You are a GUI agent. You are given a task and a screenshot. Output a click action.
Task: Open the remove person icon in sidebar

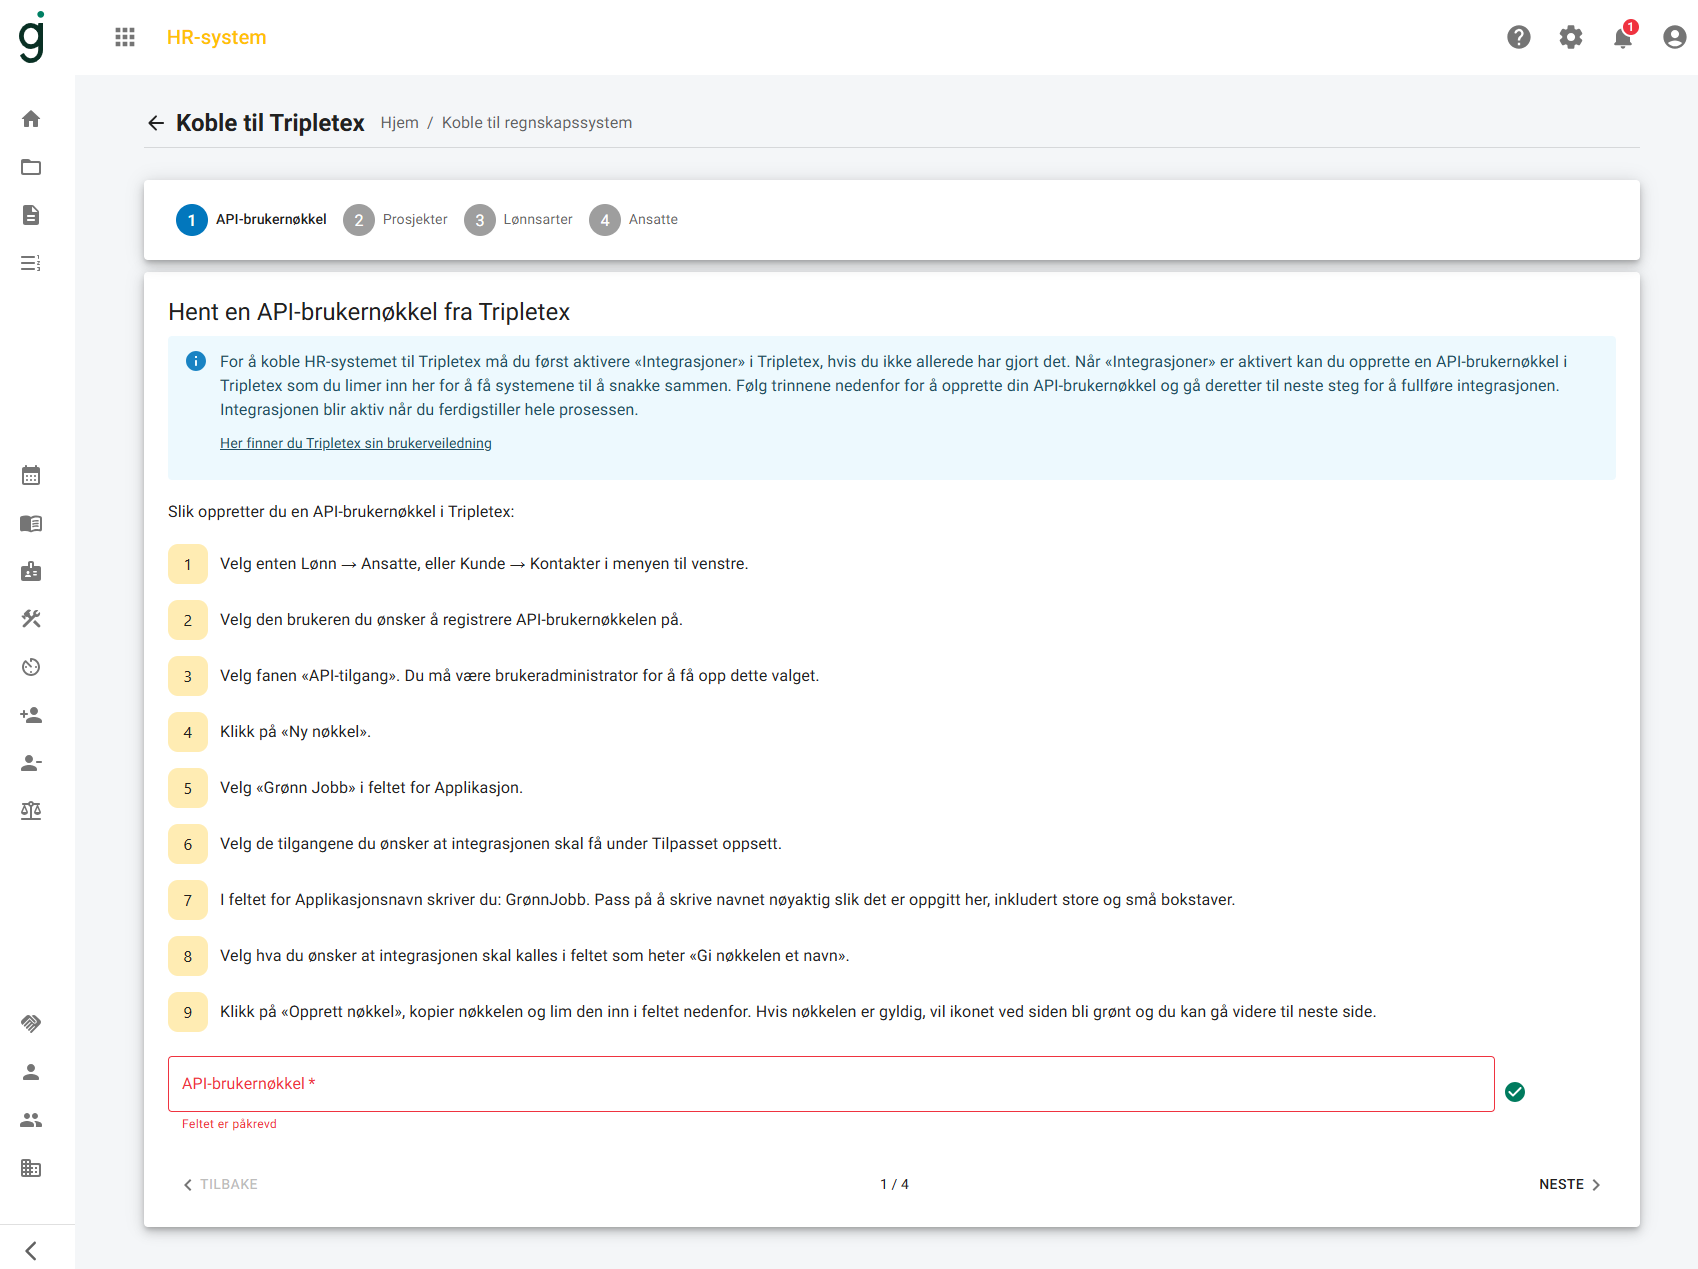[31, 763]
